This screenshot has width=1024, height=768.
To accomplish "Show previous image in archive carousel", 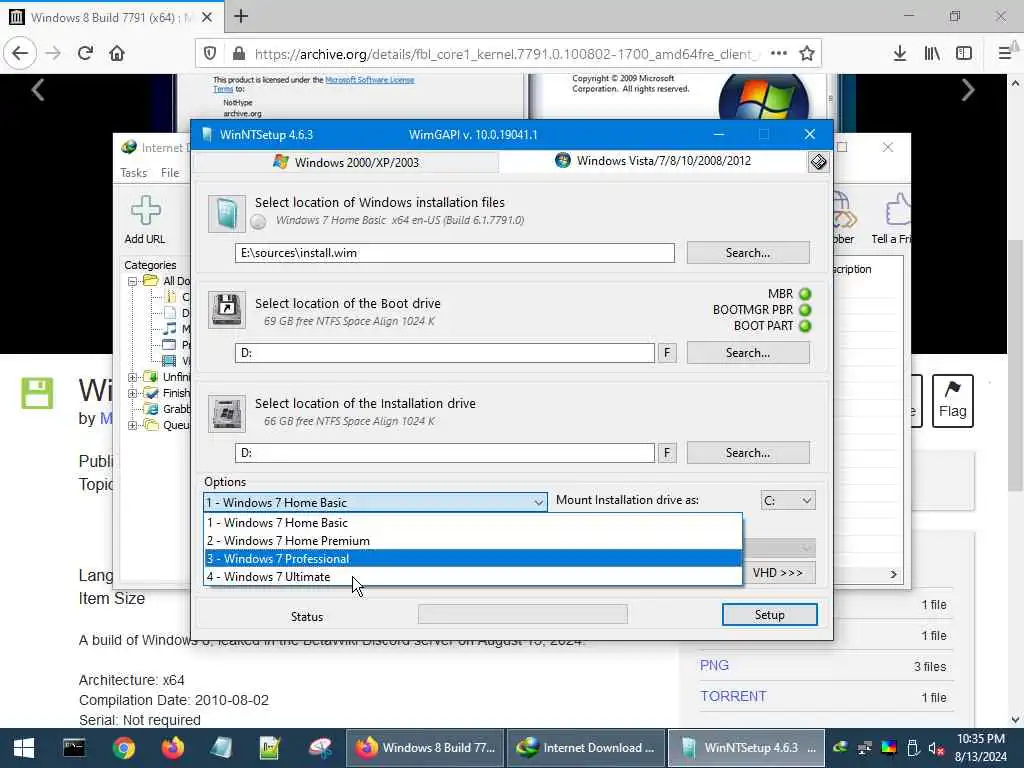I will 38,89.
